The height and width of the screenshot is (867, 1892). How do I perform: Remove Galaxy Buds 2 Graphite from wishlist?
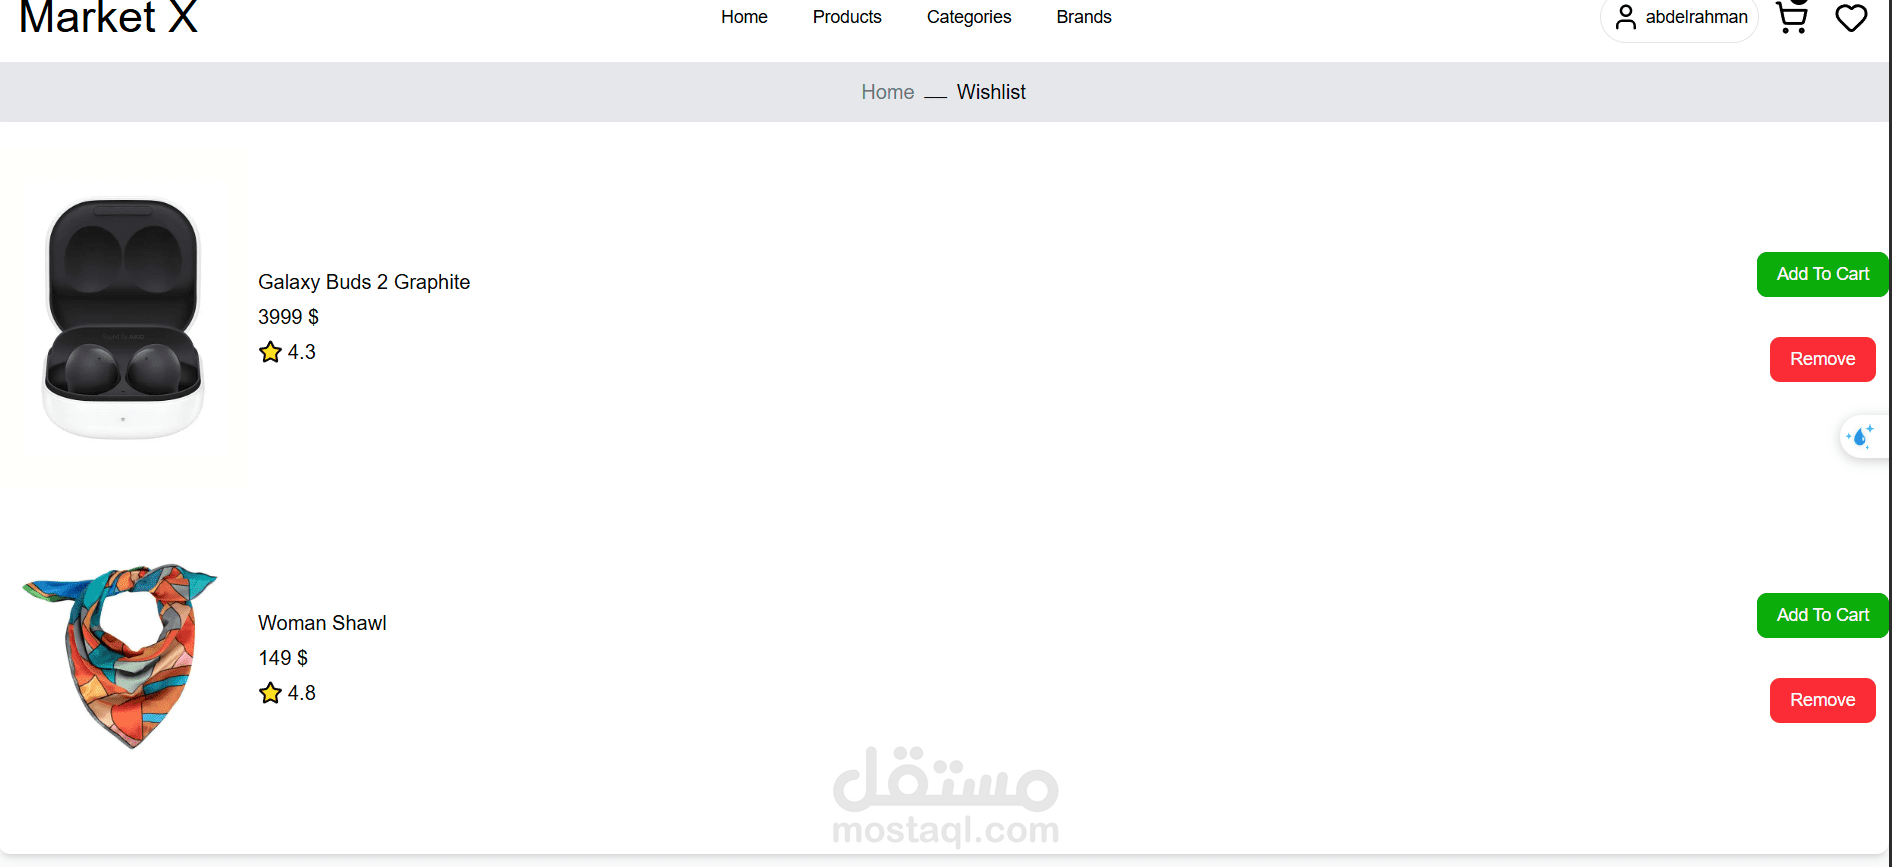click(x=1822, y=359)
